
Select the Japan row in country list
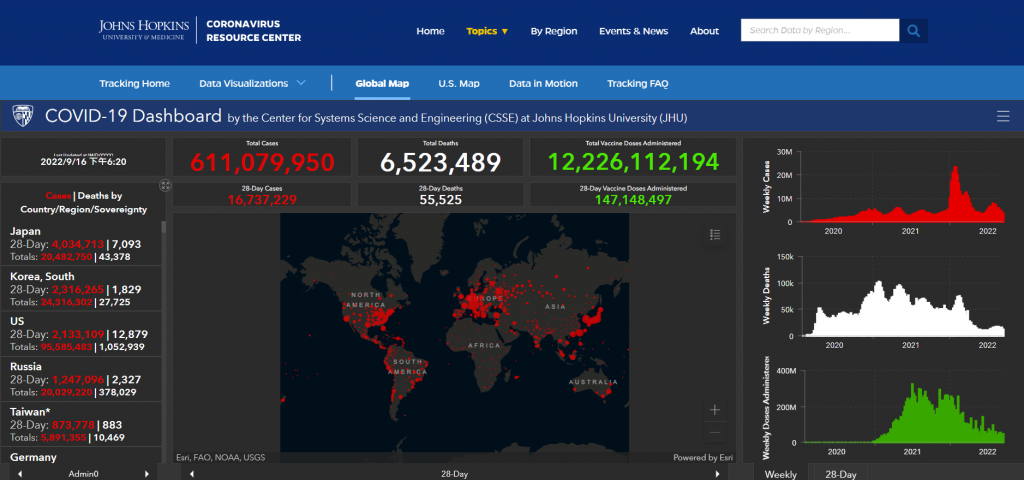tap(81, 243)
